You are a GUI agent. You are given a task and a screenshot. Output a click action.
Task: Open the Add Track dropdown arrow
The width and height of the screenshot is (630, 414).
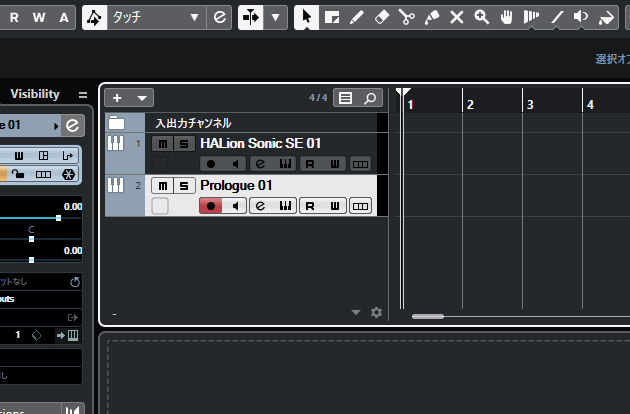coord(142,98)
